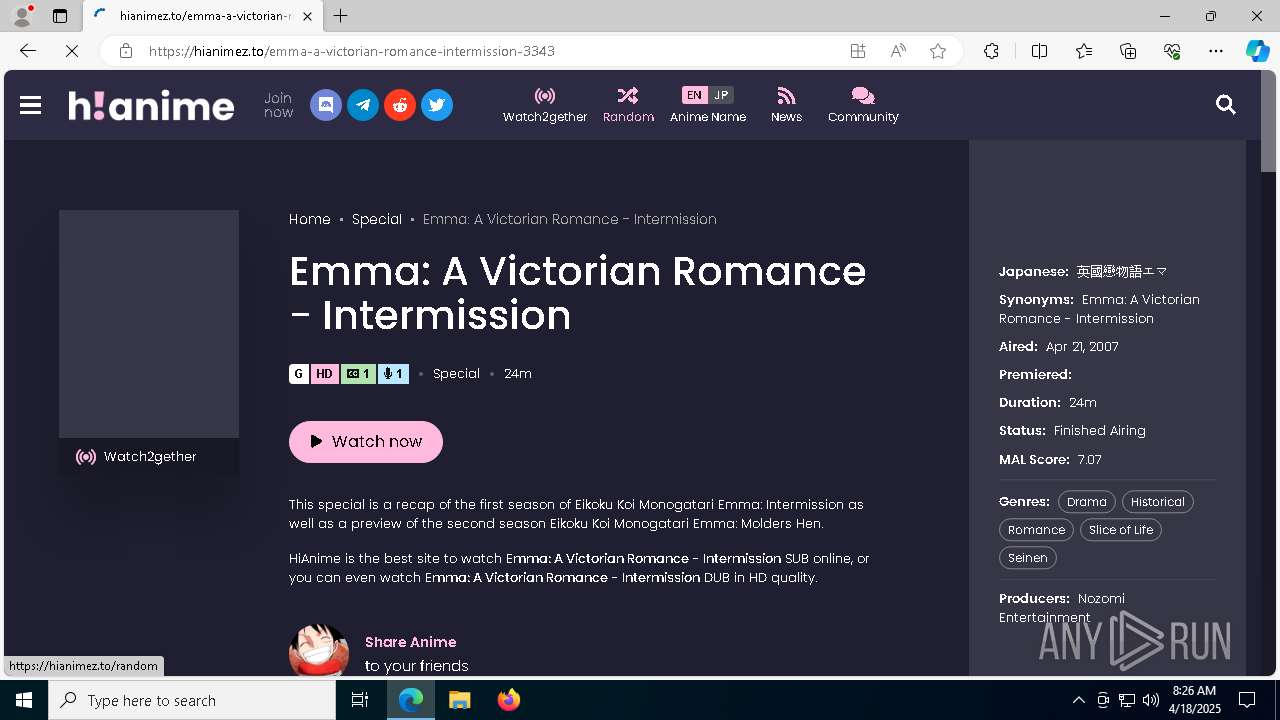View site information lock icon
The image size is (1280, 720).
(126, 51)
